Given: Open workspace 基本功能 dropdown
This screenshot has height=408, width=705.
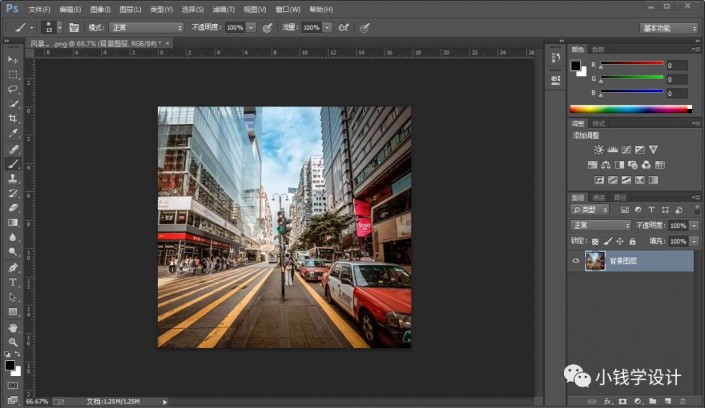Looking at the screenshot, I should click(669, 28).
